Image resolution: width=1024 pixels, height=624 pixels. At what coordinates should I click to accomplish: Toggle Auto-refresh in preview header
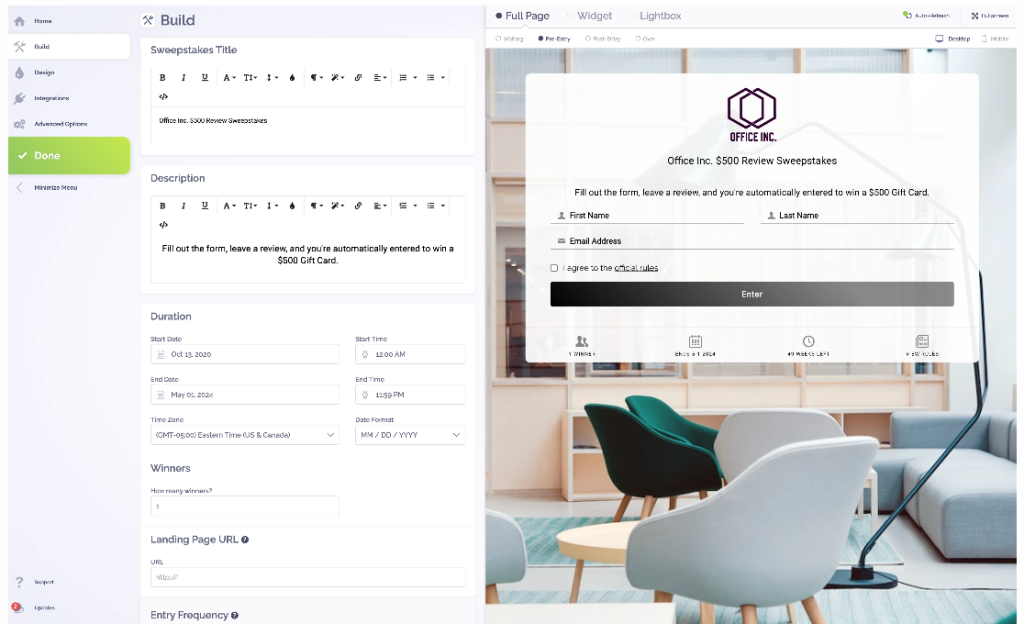926,15
